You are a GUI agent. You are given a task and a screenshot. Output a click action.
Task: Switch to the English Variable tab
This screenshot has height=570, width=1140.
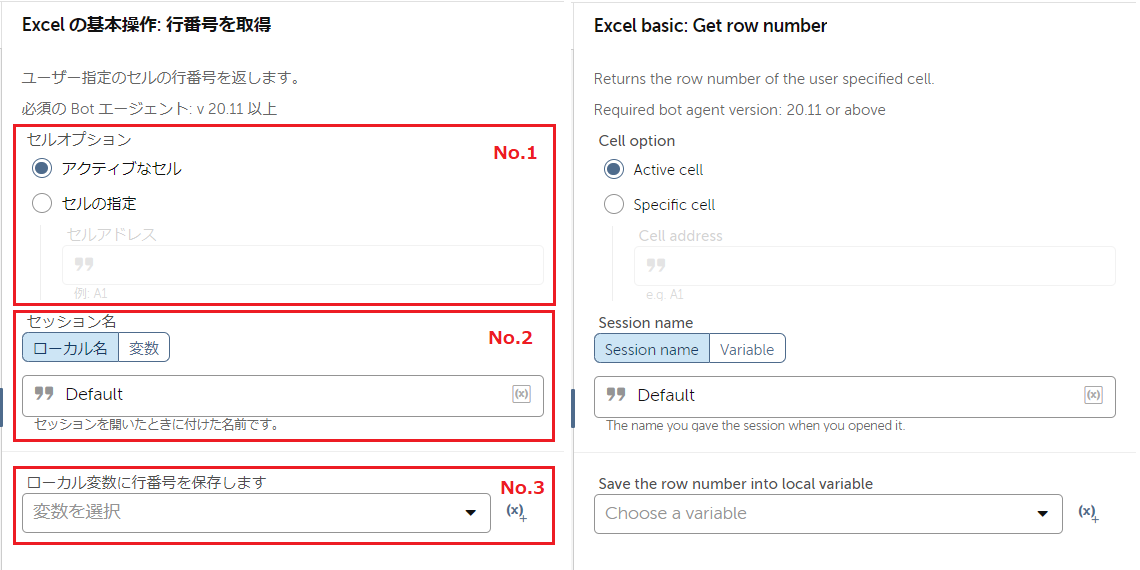click(747, 349)
